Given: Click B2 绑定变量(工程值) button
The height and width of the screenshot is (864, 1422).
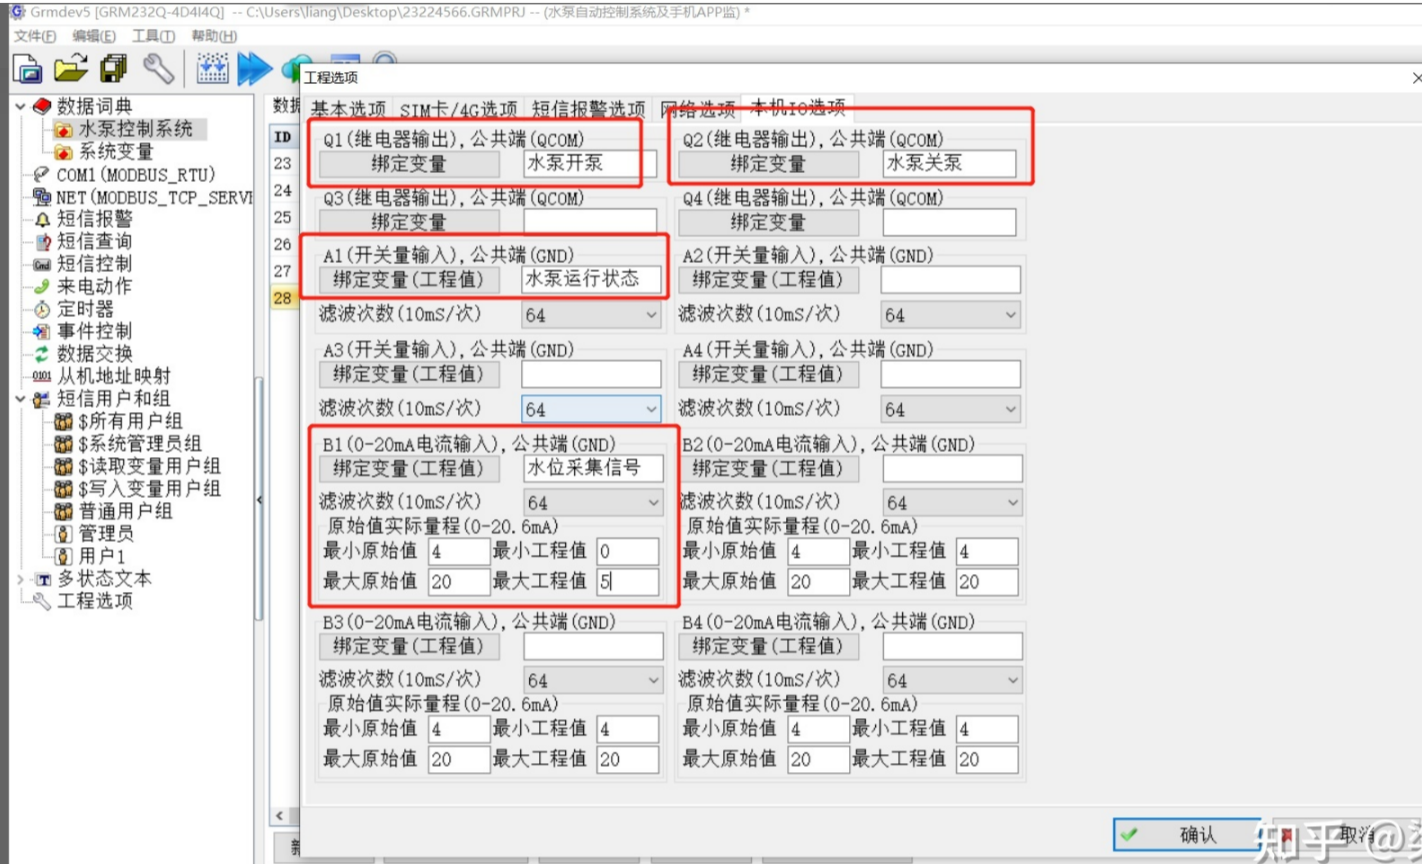Looking at the screenshot, I should tap(768, 468).
